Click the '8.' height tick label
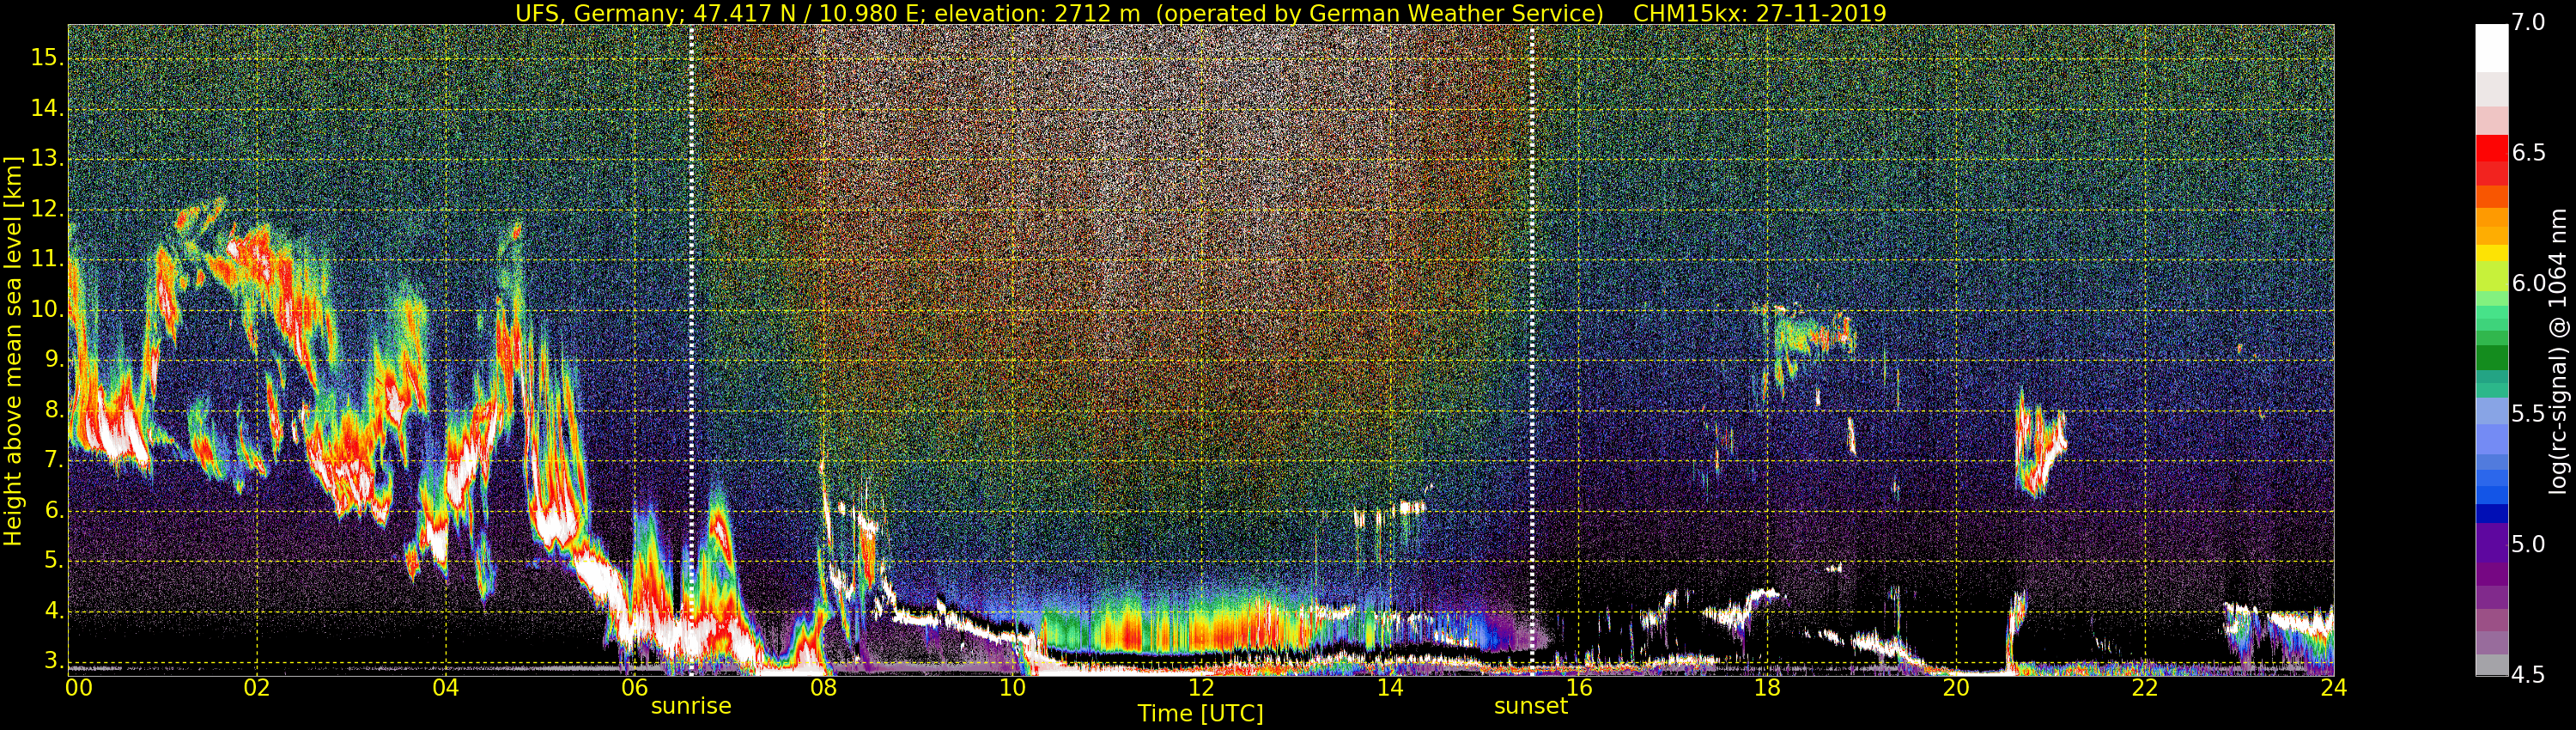The height and width of the screenshot is (730, 2576). click(x=54, y=410)
